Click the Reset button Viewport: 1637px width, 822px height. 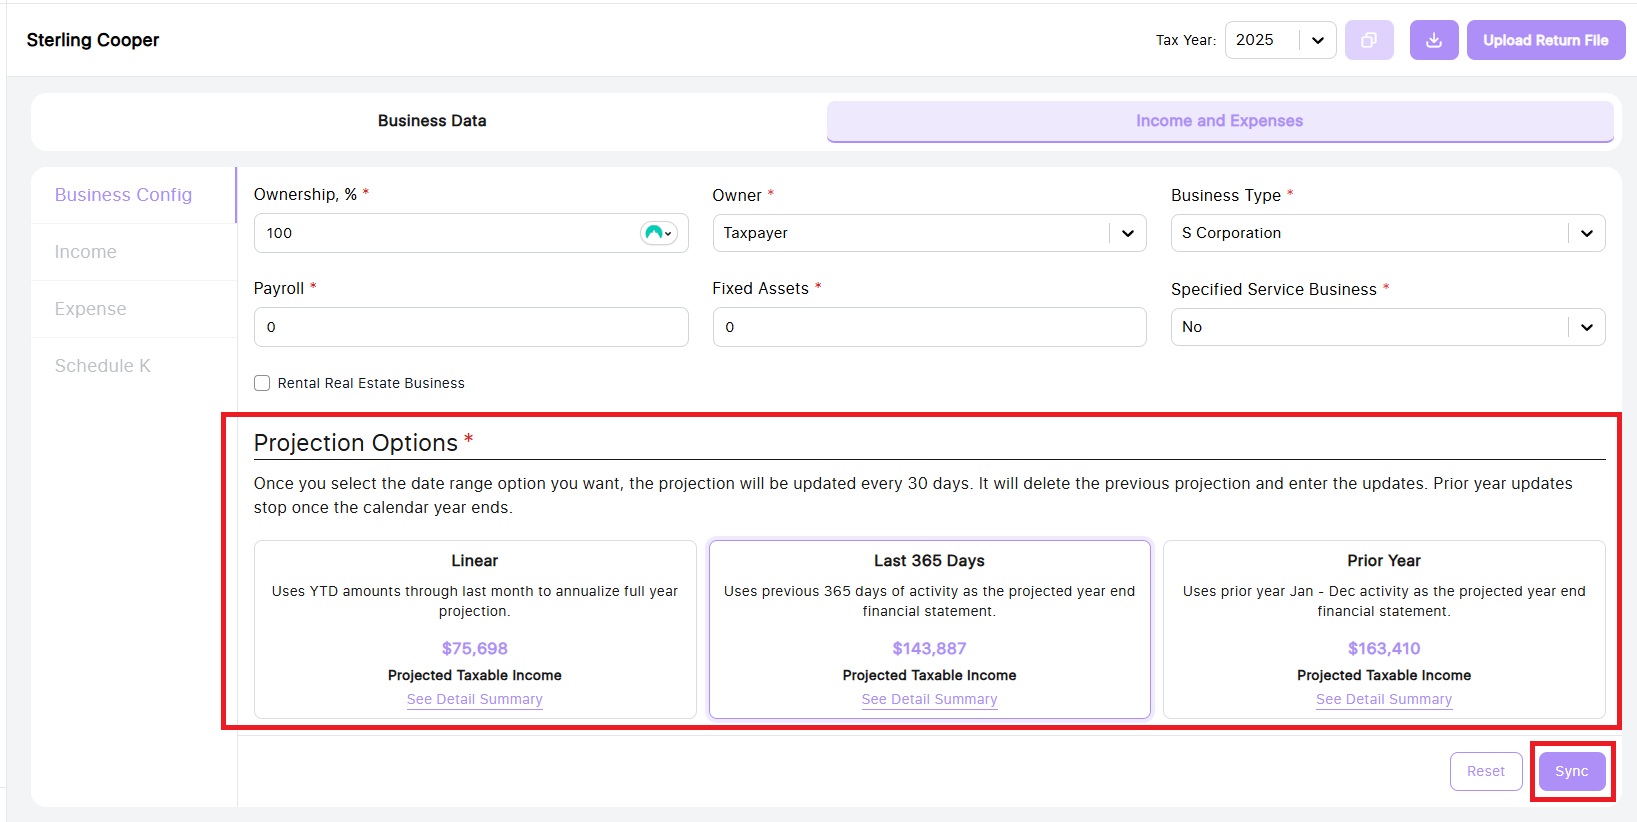click(1485, 771)
